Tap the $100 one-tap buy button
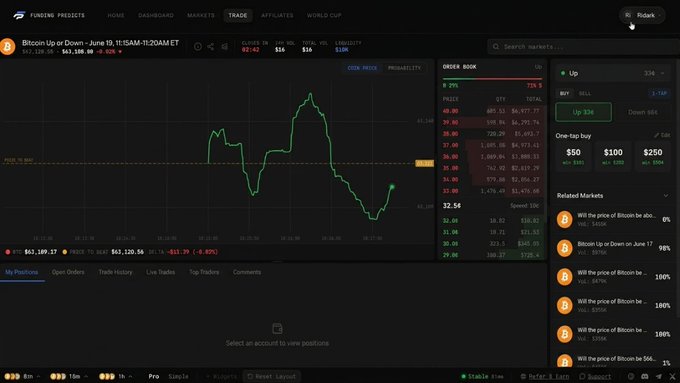This screenshot has width=680, height=383. tap(613, 157)
